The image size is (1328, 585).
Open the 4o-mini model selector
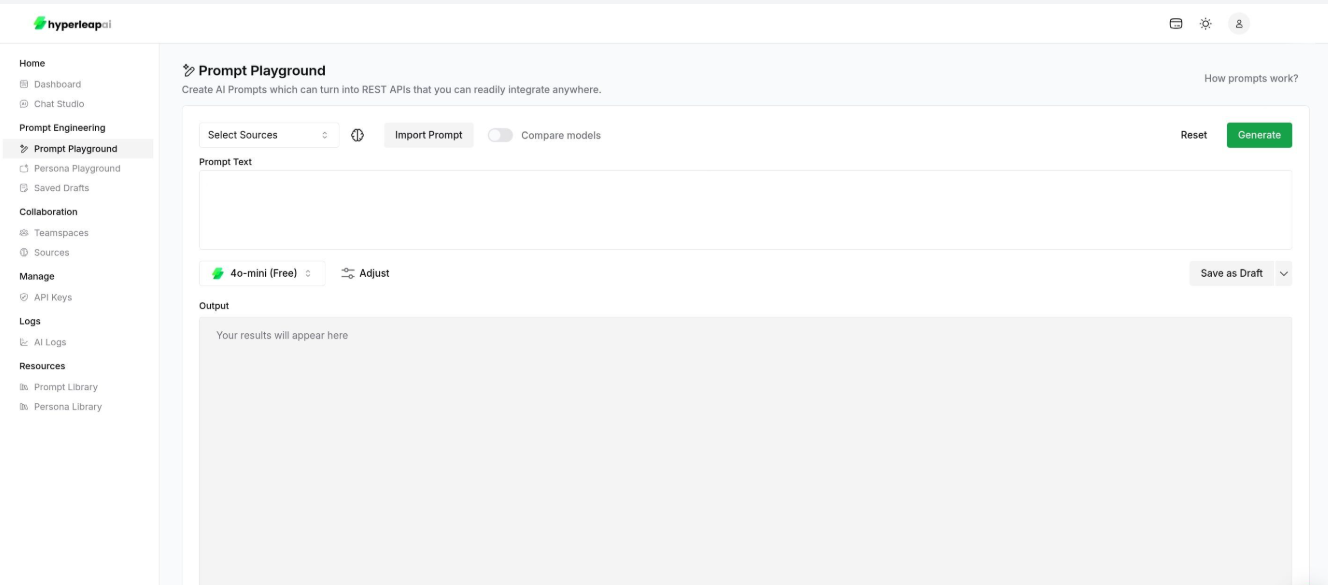pyautogui.click(x=262, y=272)
